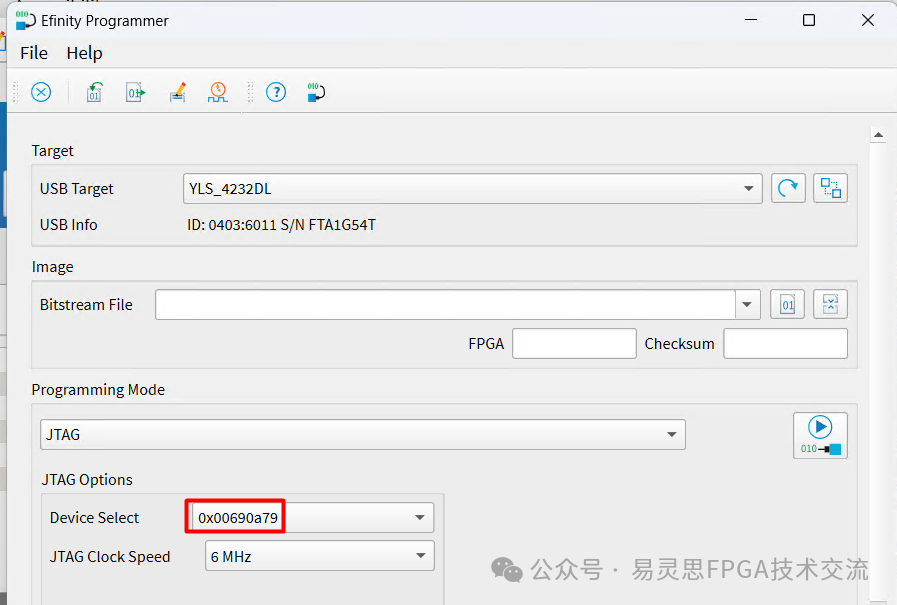Open help via the question mark icon
Screen dimensions: 897x605
click(276, 92)
